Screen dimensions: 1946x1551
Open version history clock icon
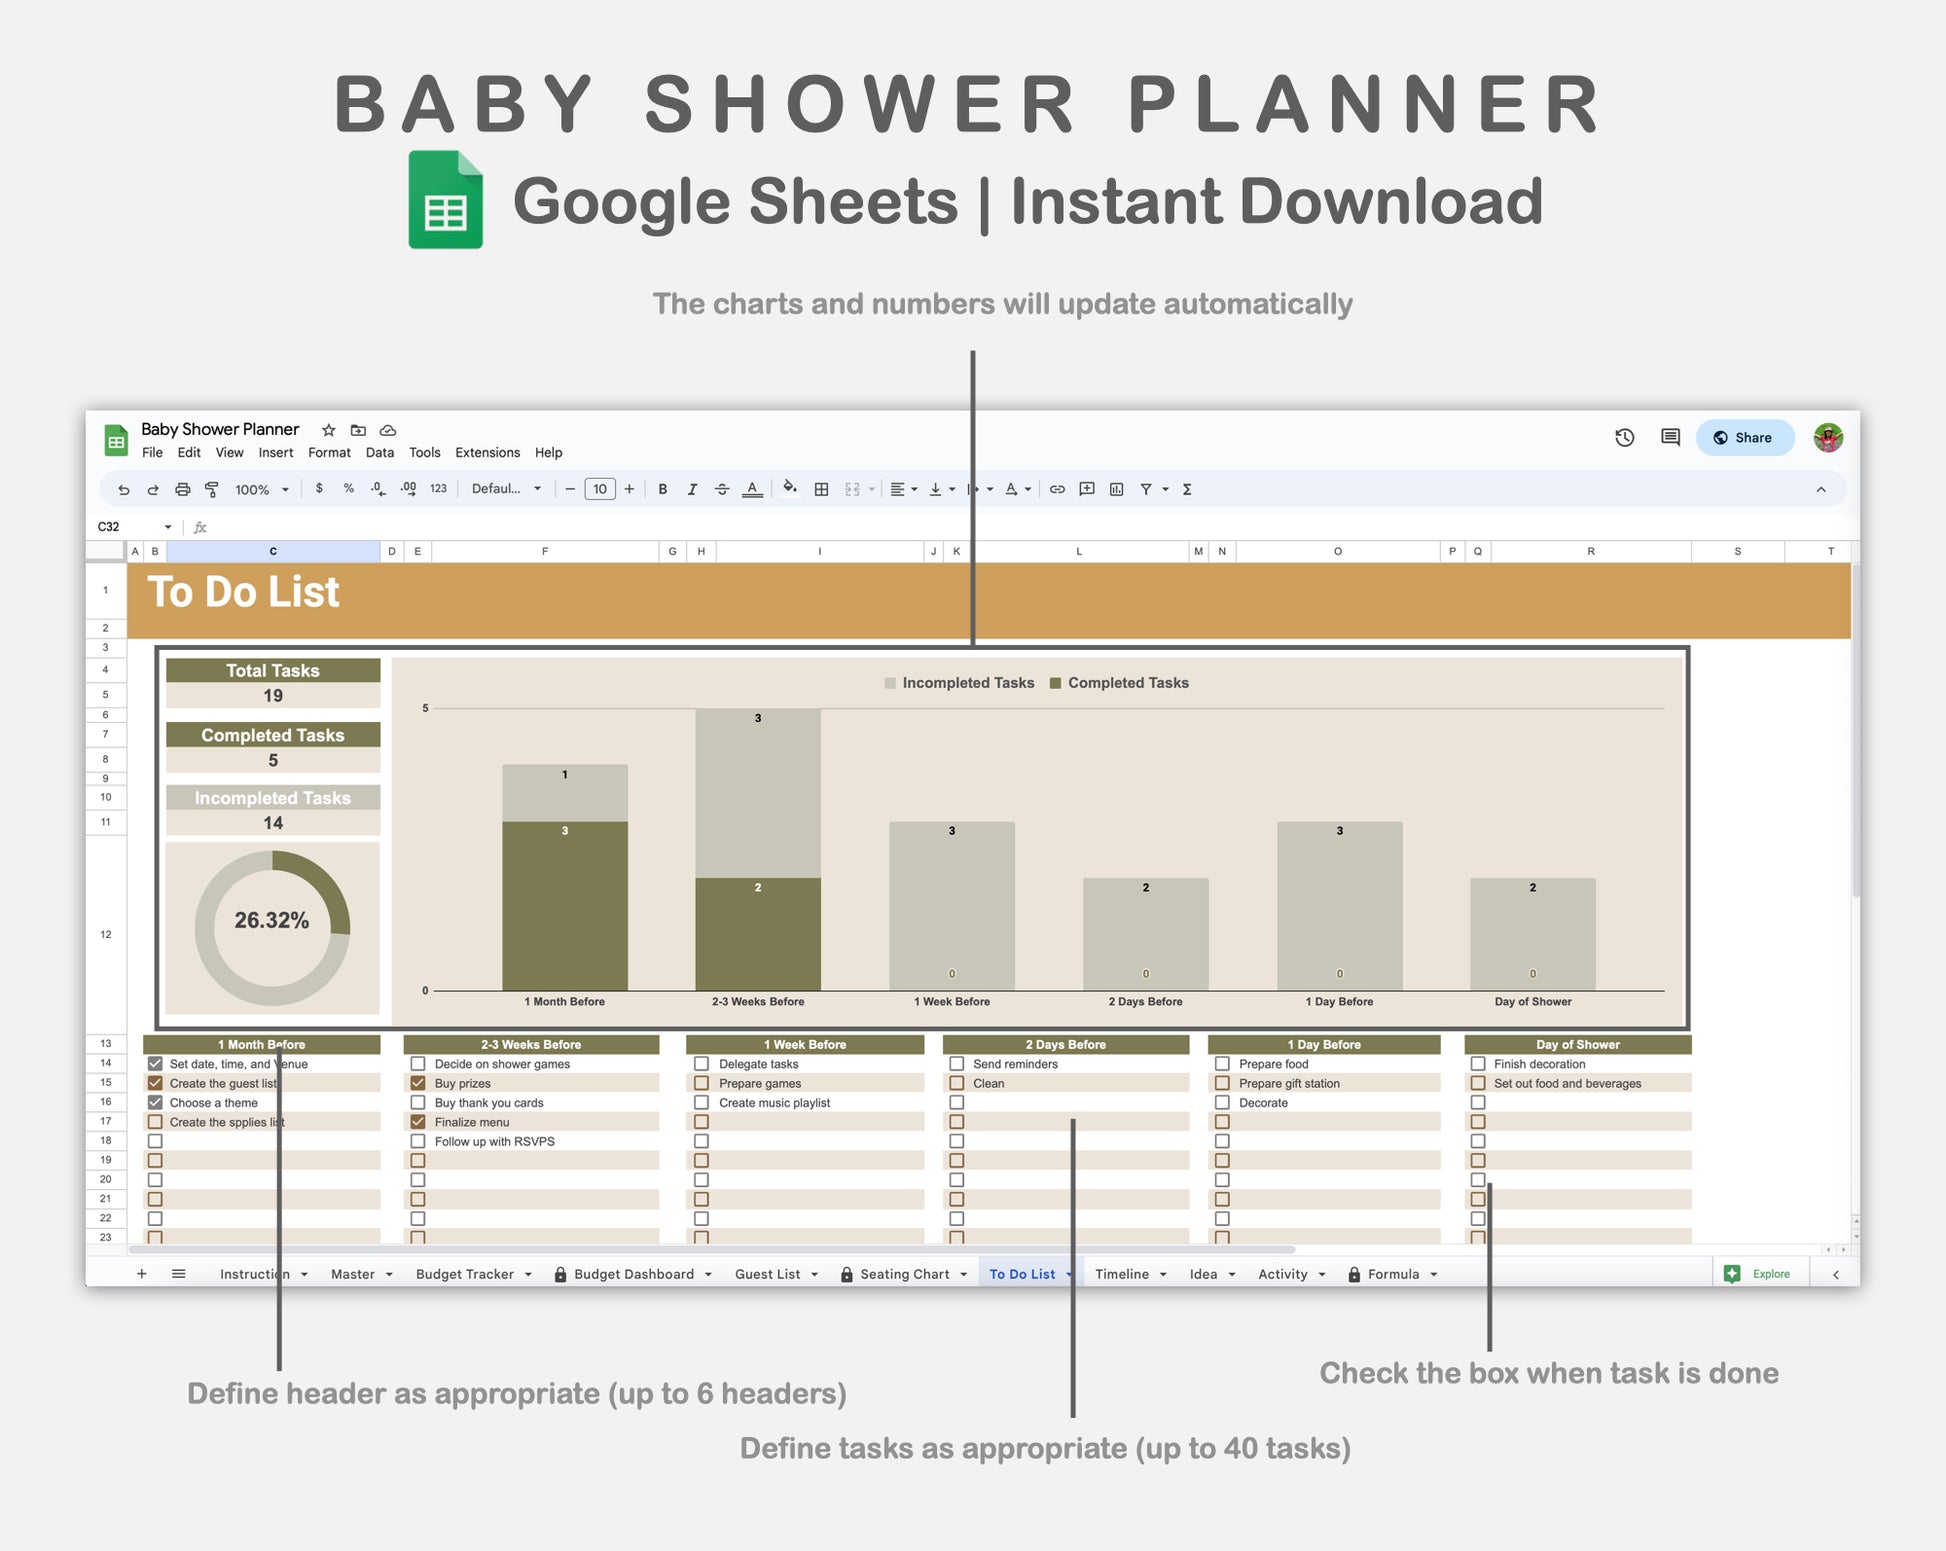coord(1624,438)
